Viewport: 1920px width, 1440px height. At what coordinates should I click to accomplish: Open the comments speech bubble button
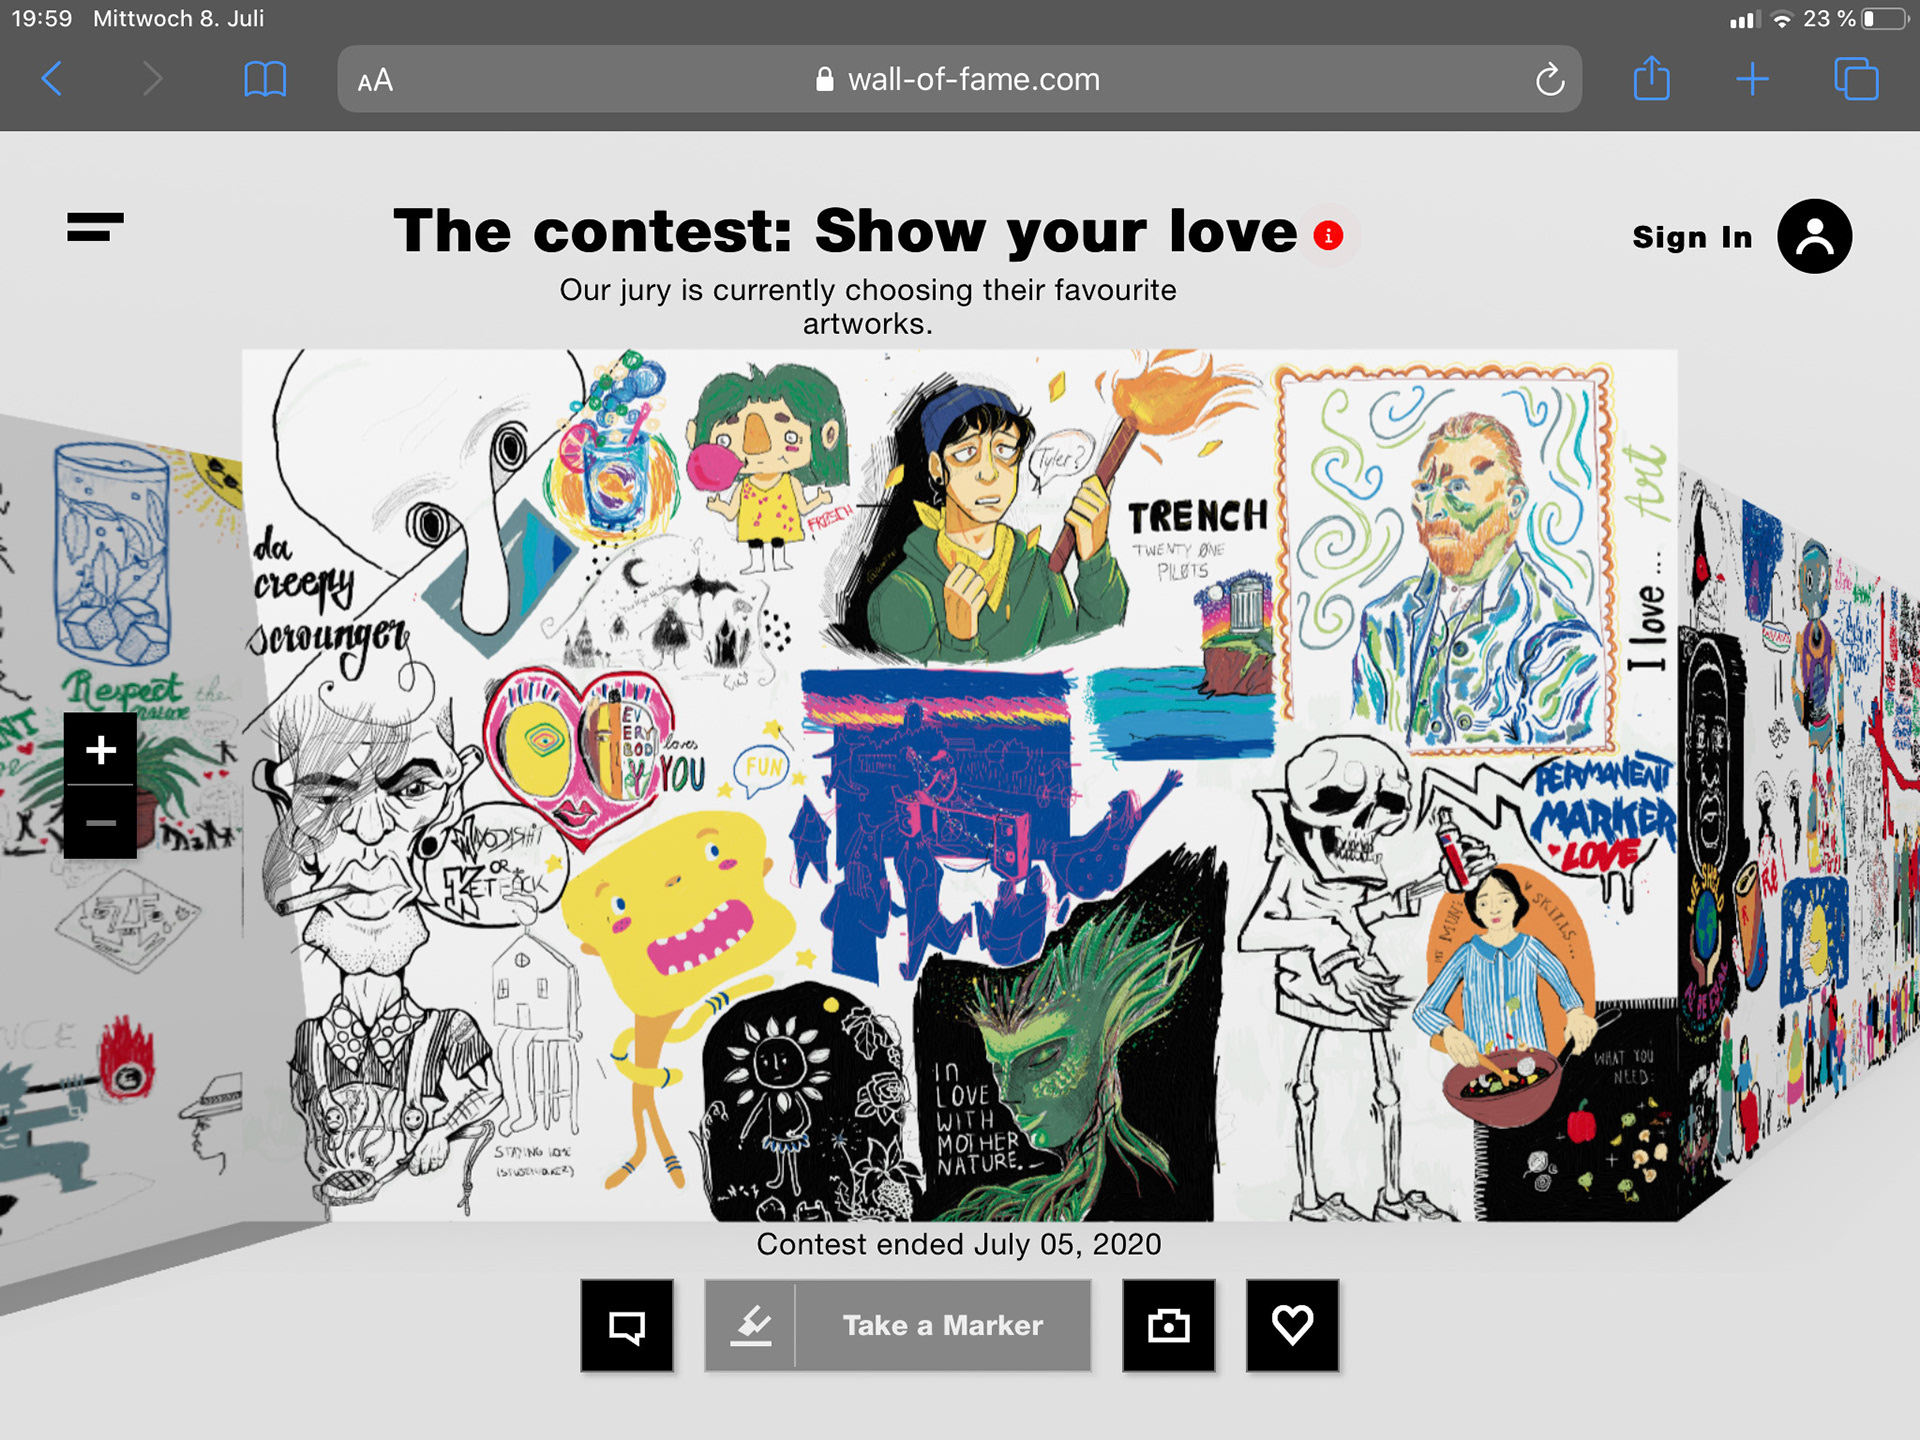coord(627,1325)
